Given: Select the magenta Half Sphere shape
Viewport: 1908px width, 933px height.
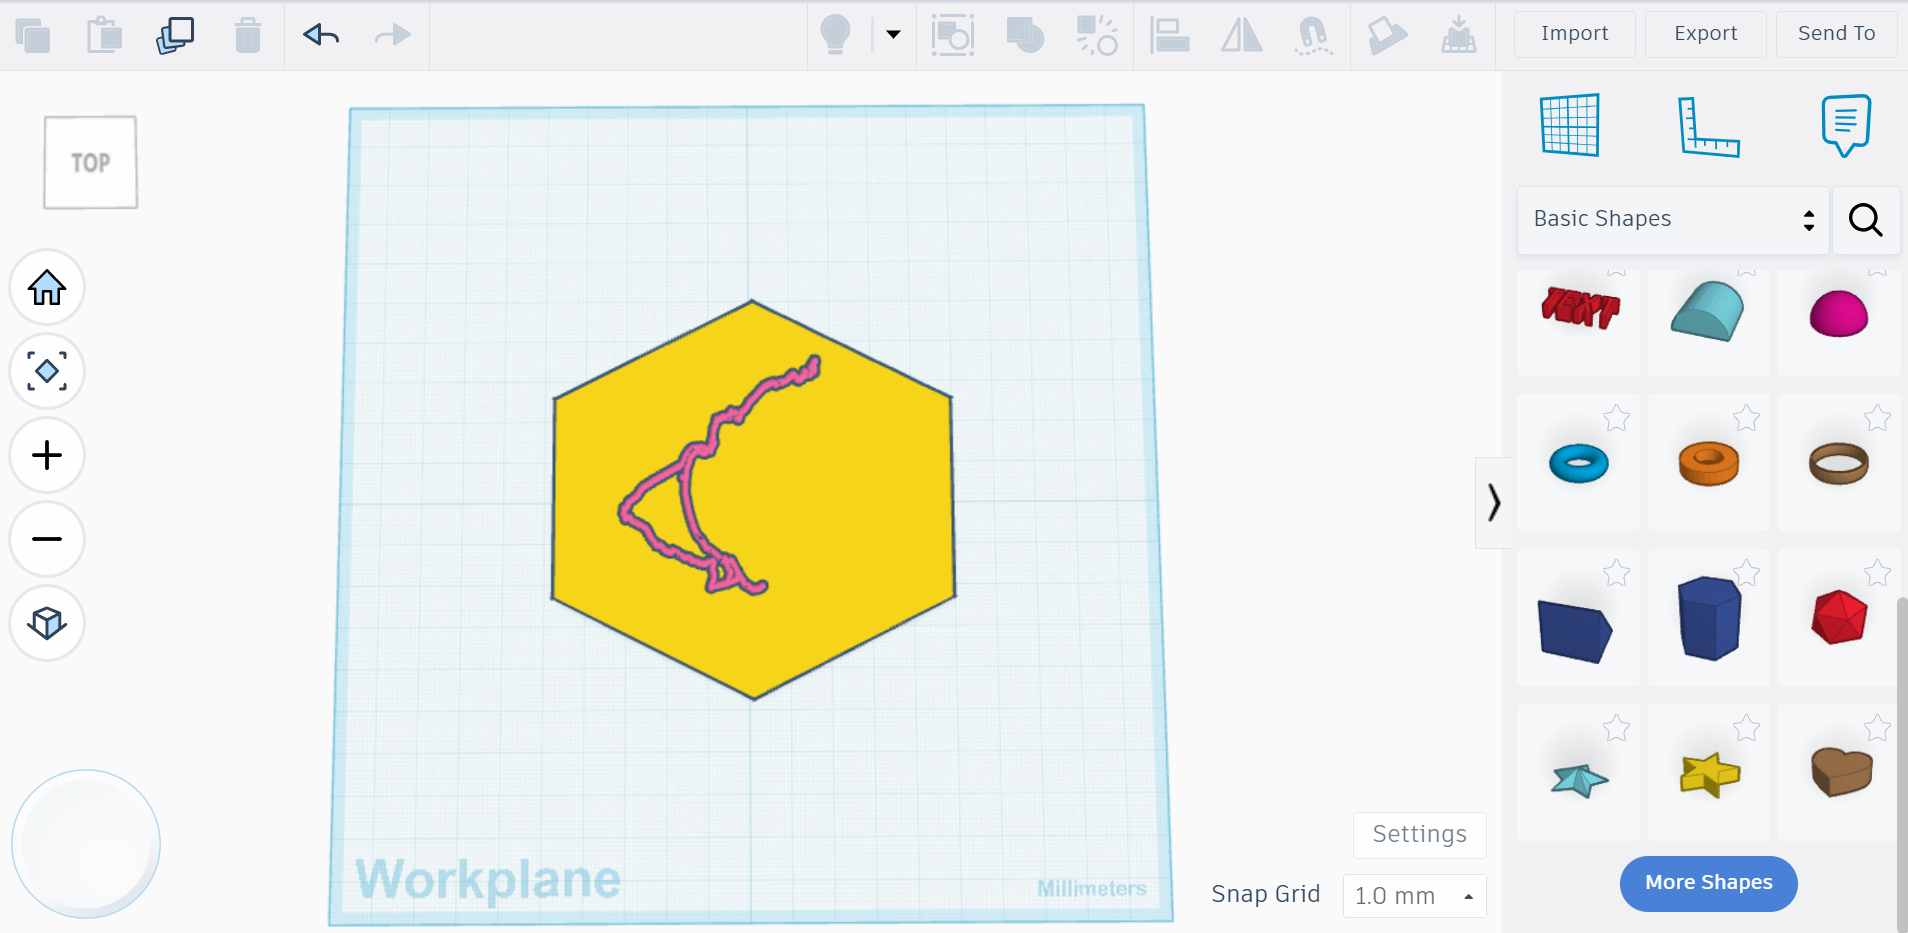Looking at the screenshot, I should point(1839,313).
